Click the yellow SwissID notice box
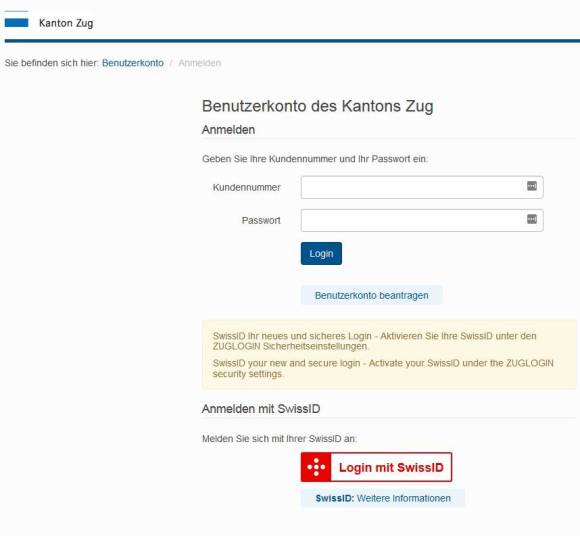This screenshot has height=536, width=580. point(389,355)
